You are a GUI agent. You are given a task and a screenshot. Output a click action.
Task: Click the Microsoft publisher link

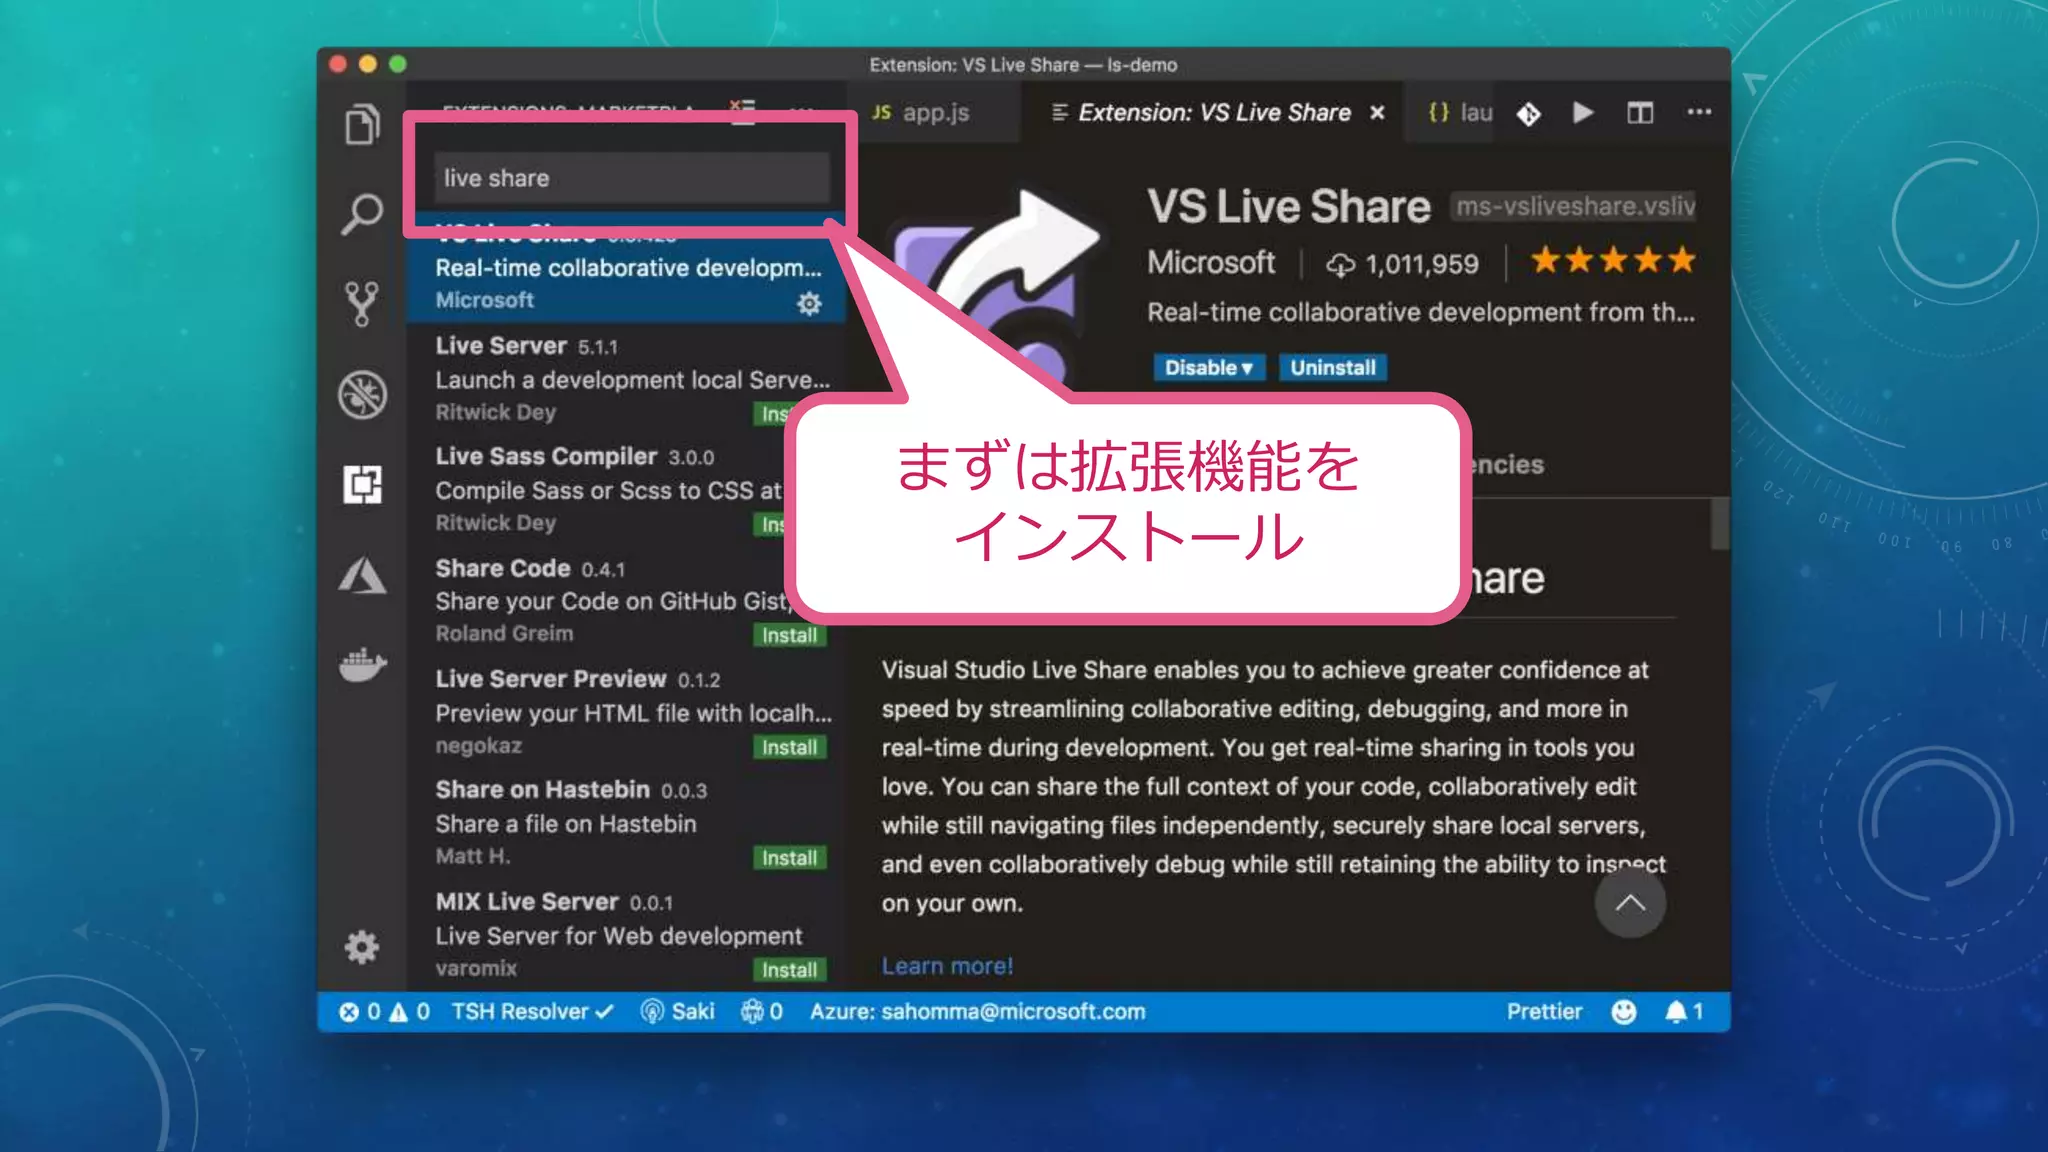1211,262
